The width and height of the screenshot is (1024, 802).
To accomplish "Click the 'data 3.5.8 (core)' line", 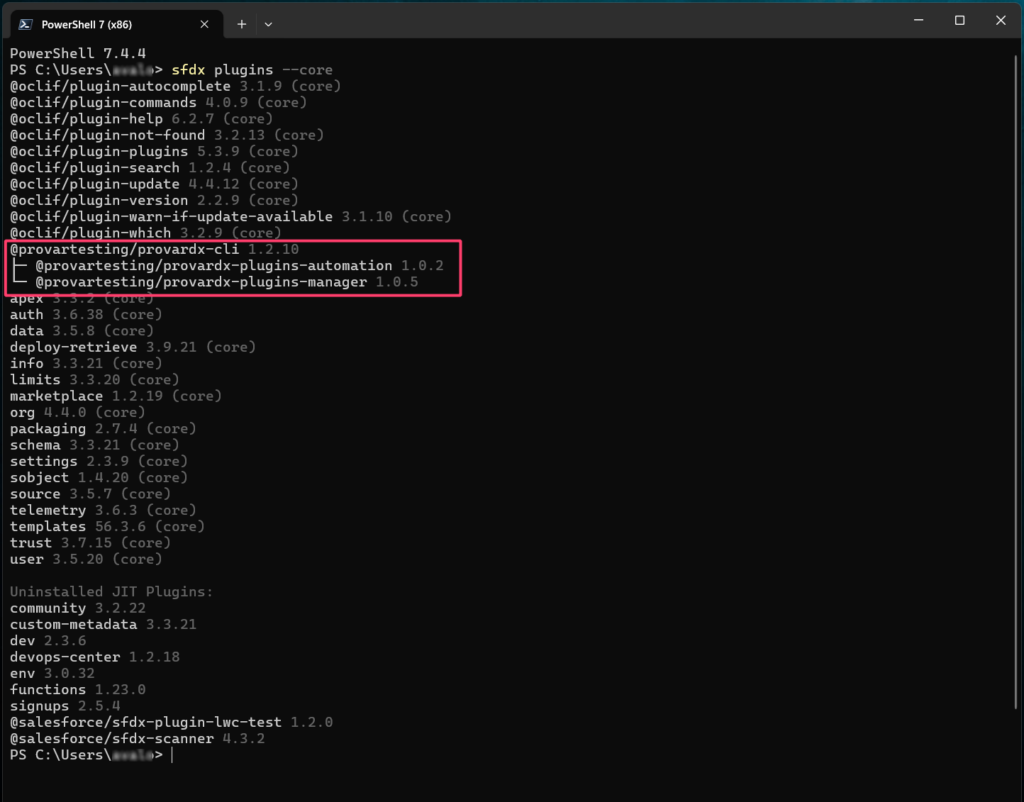I will point(82,331).
